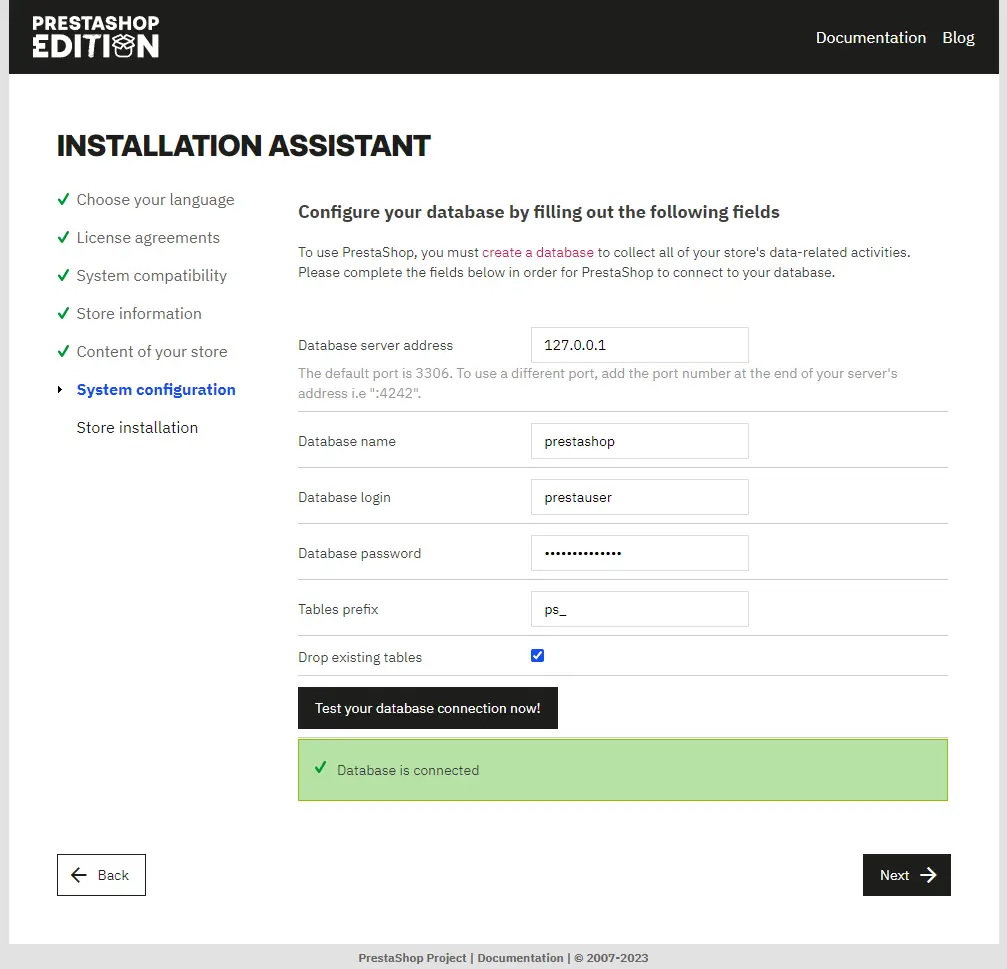Focus the Database server address field
1007x969 pixels.
click(x=640, y=345)
